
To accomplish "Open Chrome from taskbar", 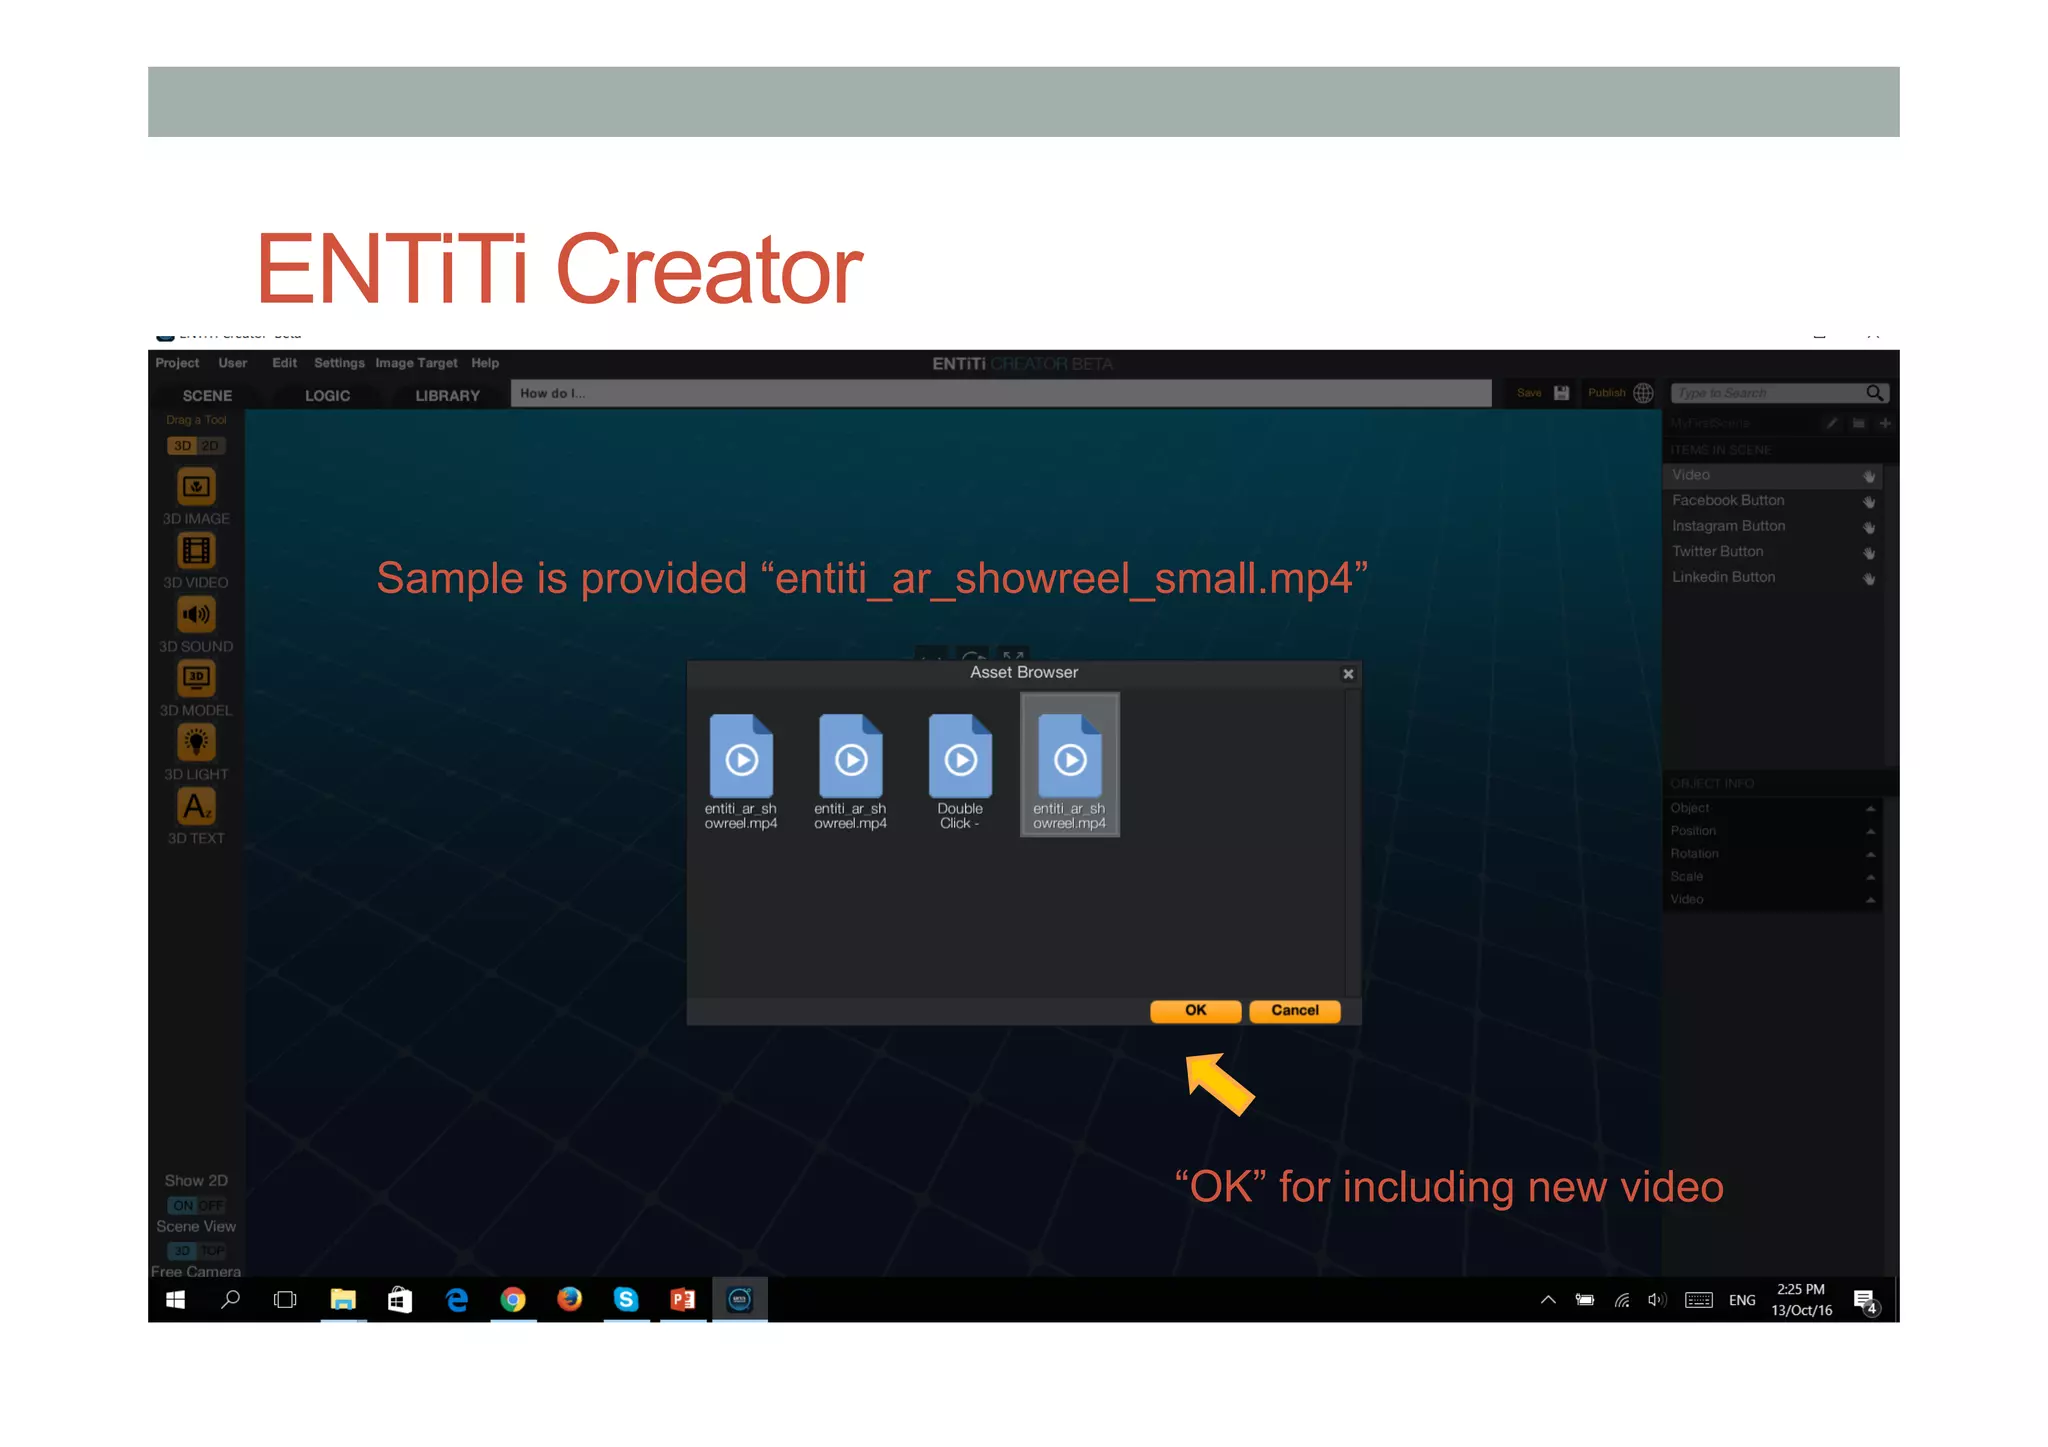I will pos(513,1299).
